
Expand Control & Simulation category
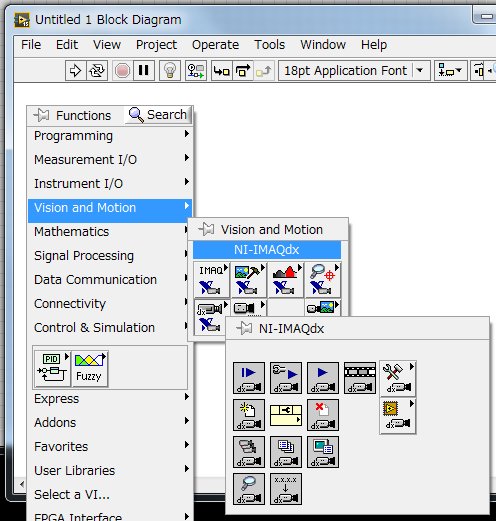(109, 328)
